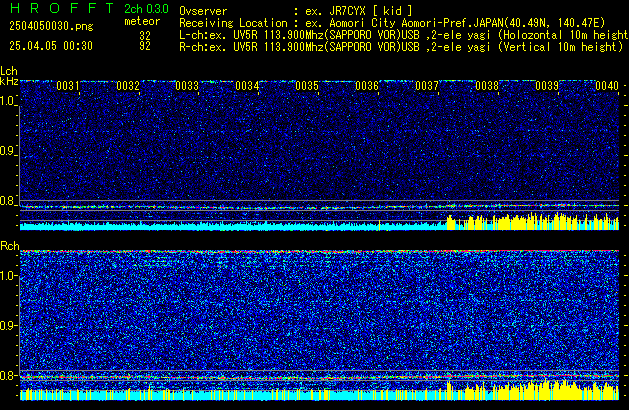
Task: Click the Ovserver line with JR7CYX
Action: [x=296, y=11]
